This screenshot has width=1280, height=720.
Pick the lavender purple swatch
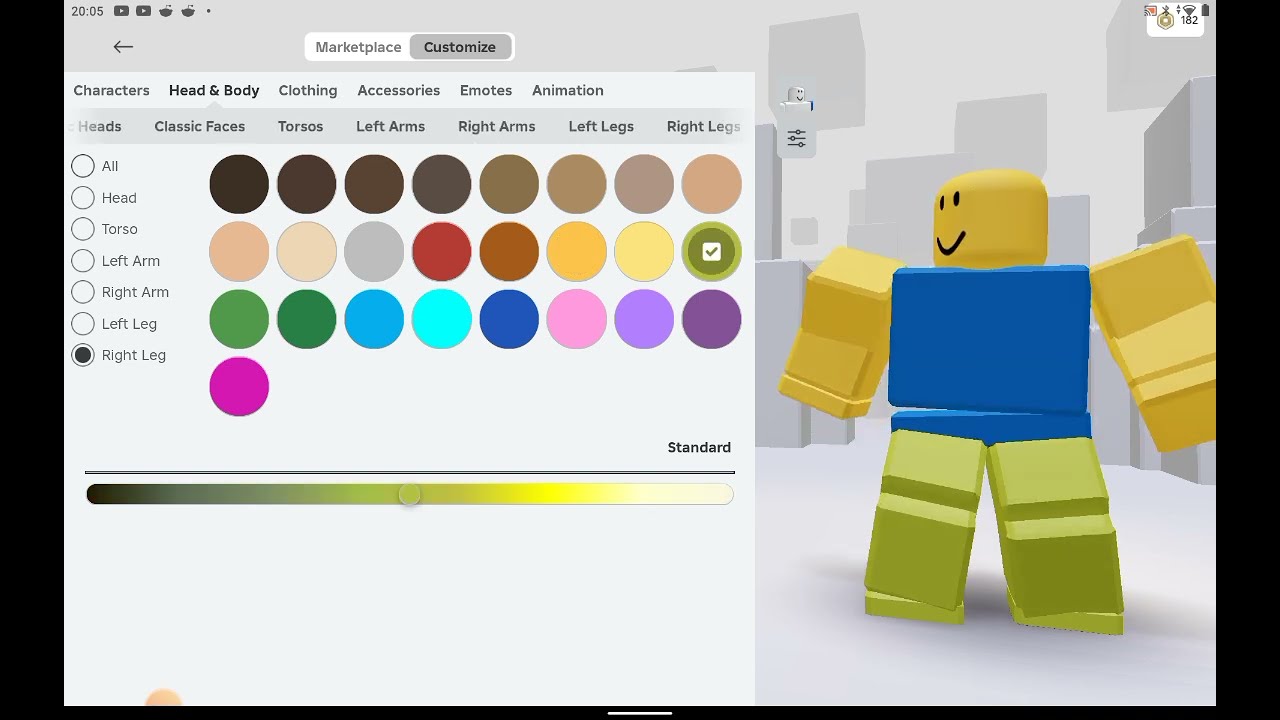click(x=644, y=319)
